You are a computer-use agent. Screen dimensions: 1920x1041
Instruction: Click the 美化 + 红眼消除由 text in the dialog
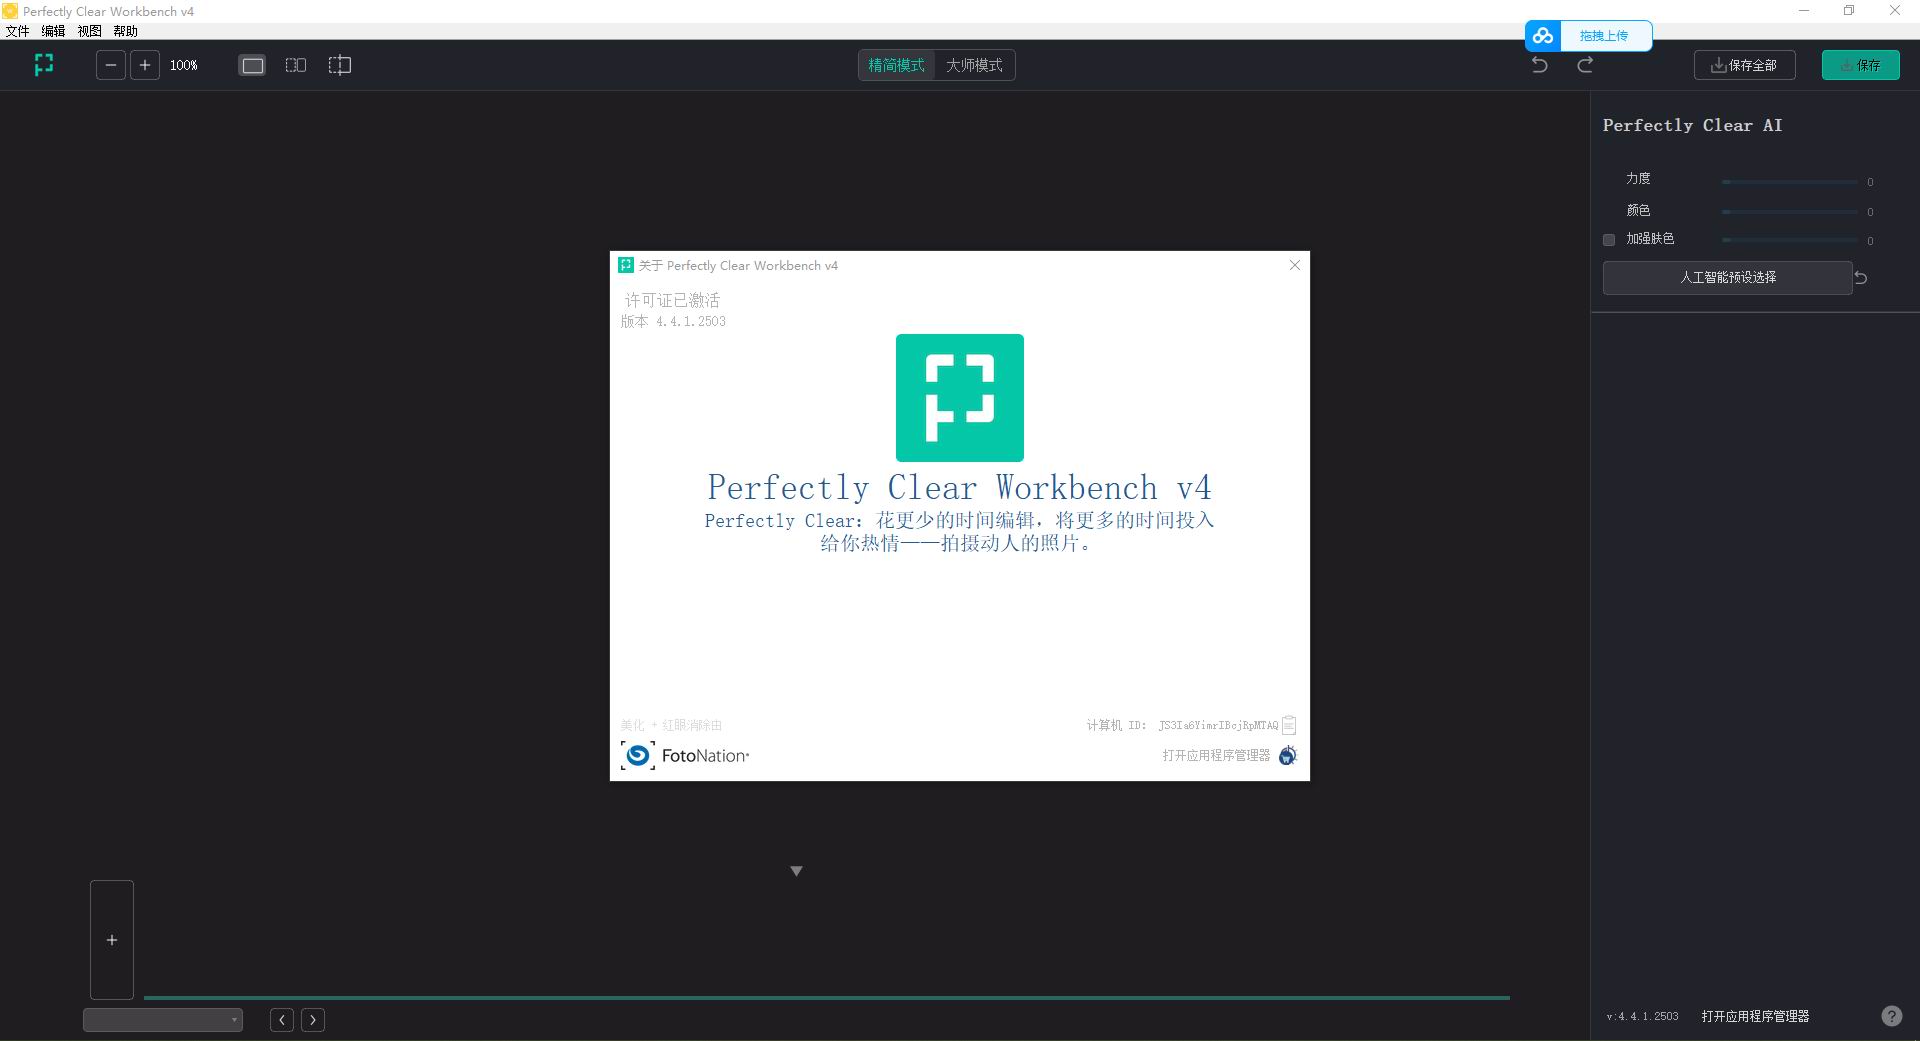coord(671,725)
